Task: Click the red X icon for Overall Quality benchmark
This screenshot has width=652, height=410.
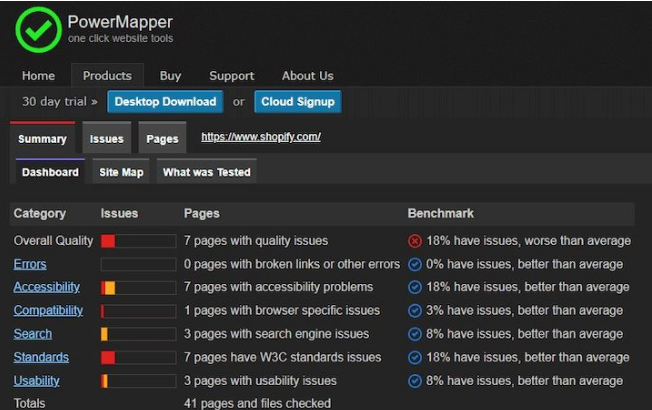Action: coord(415,241)
